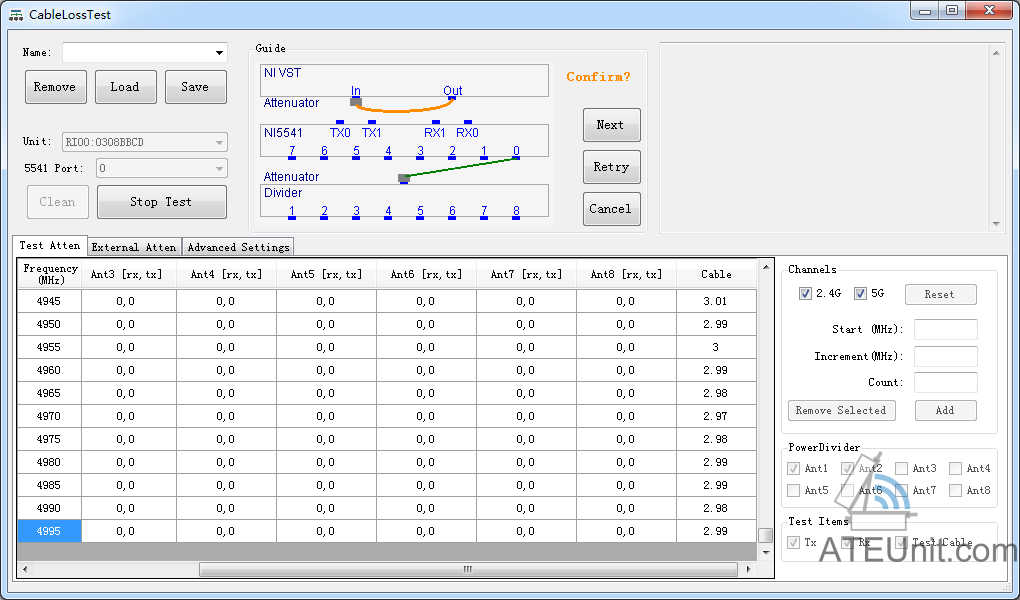Open the 5541 Port dropdown
1020x600 pixels.
point(219,169)
